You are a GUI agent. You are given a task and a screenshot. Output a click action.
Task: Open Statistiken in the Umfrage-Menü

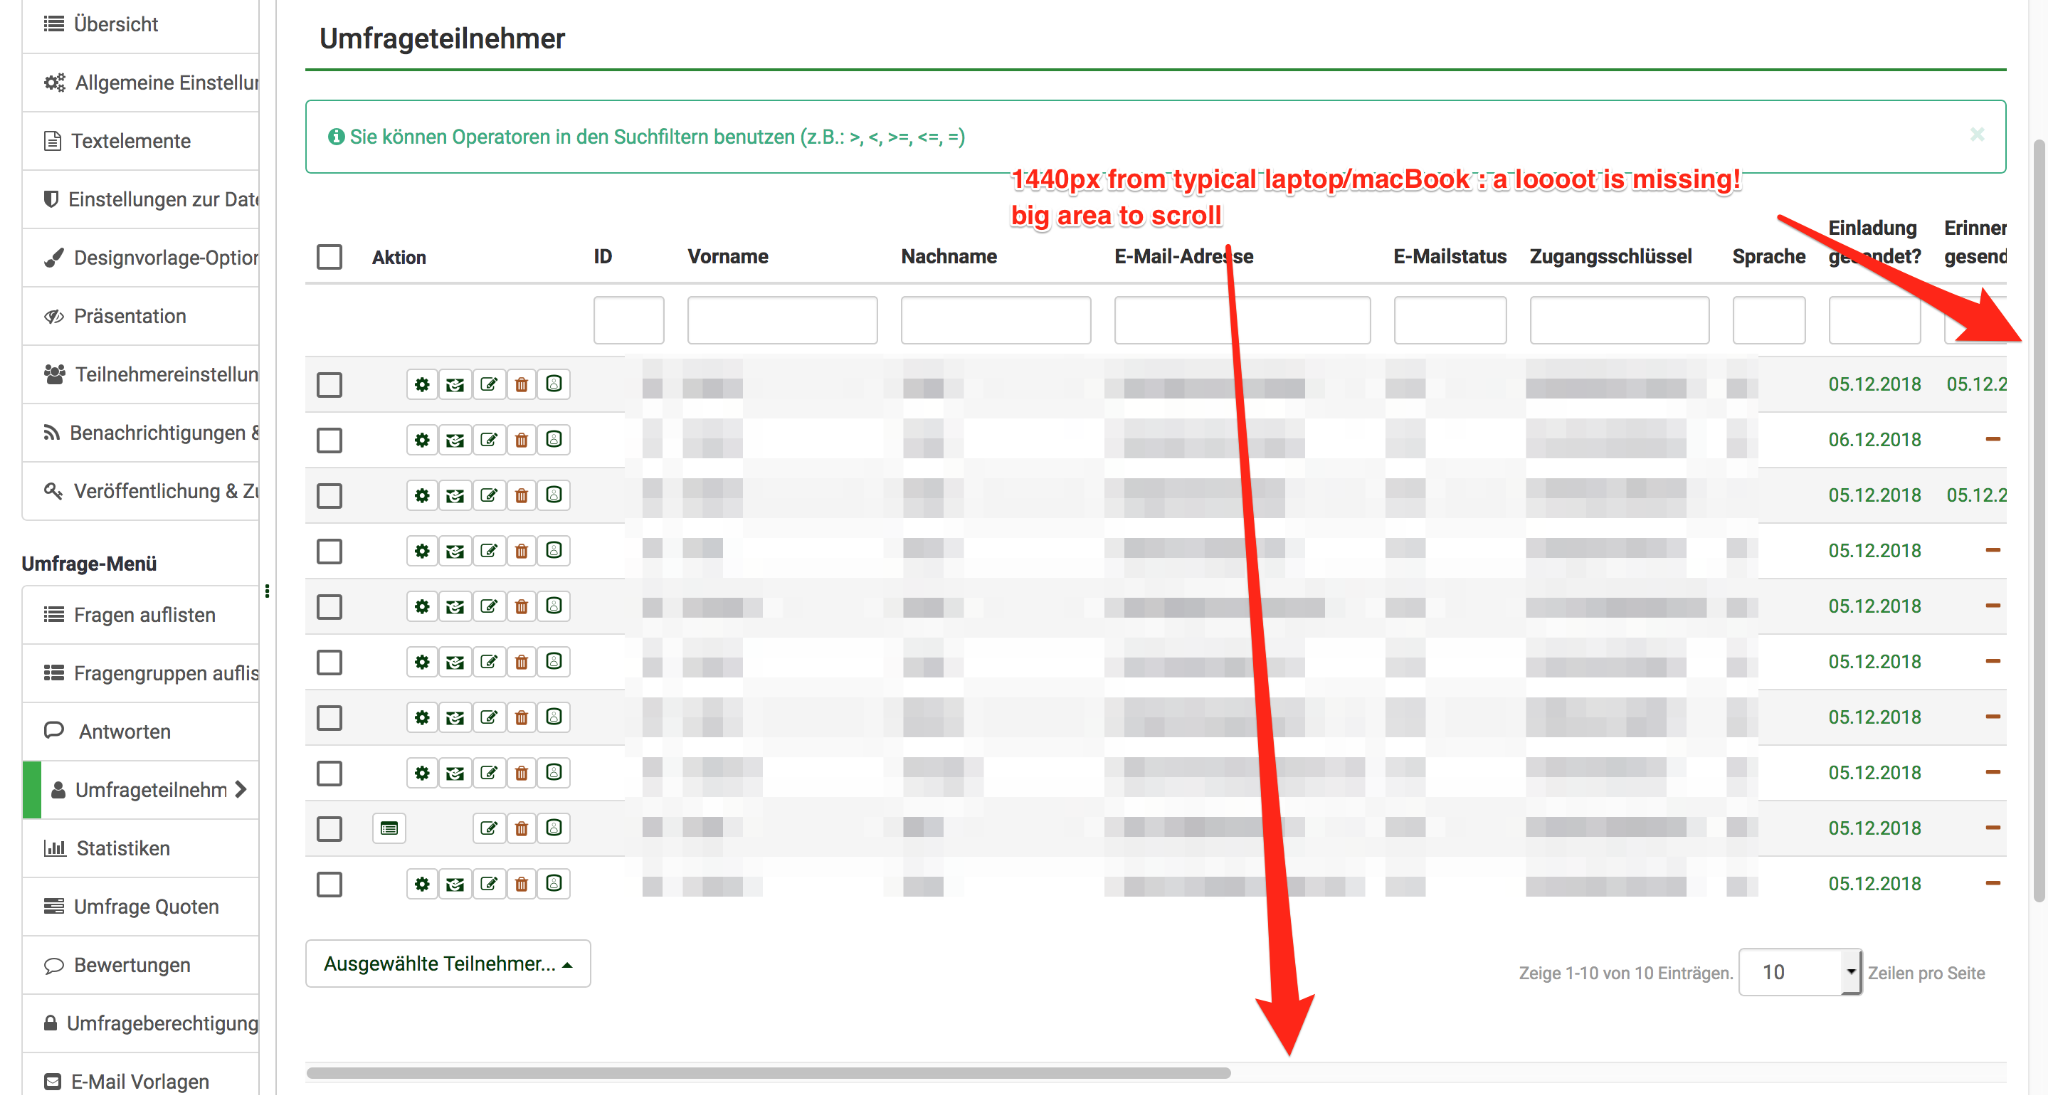[x=140, y=849]
